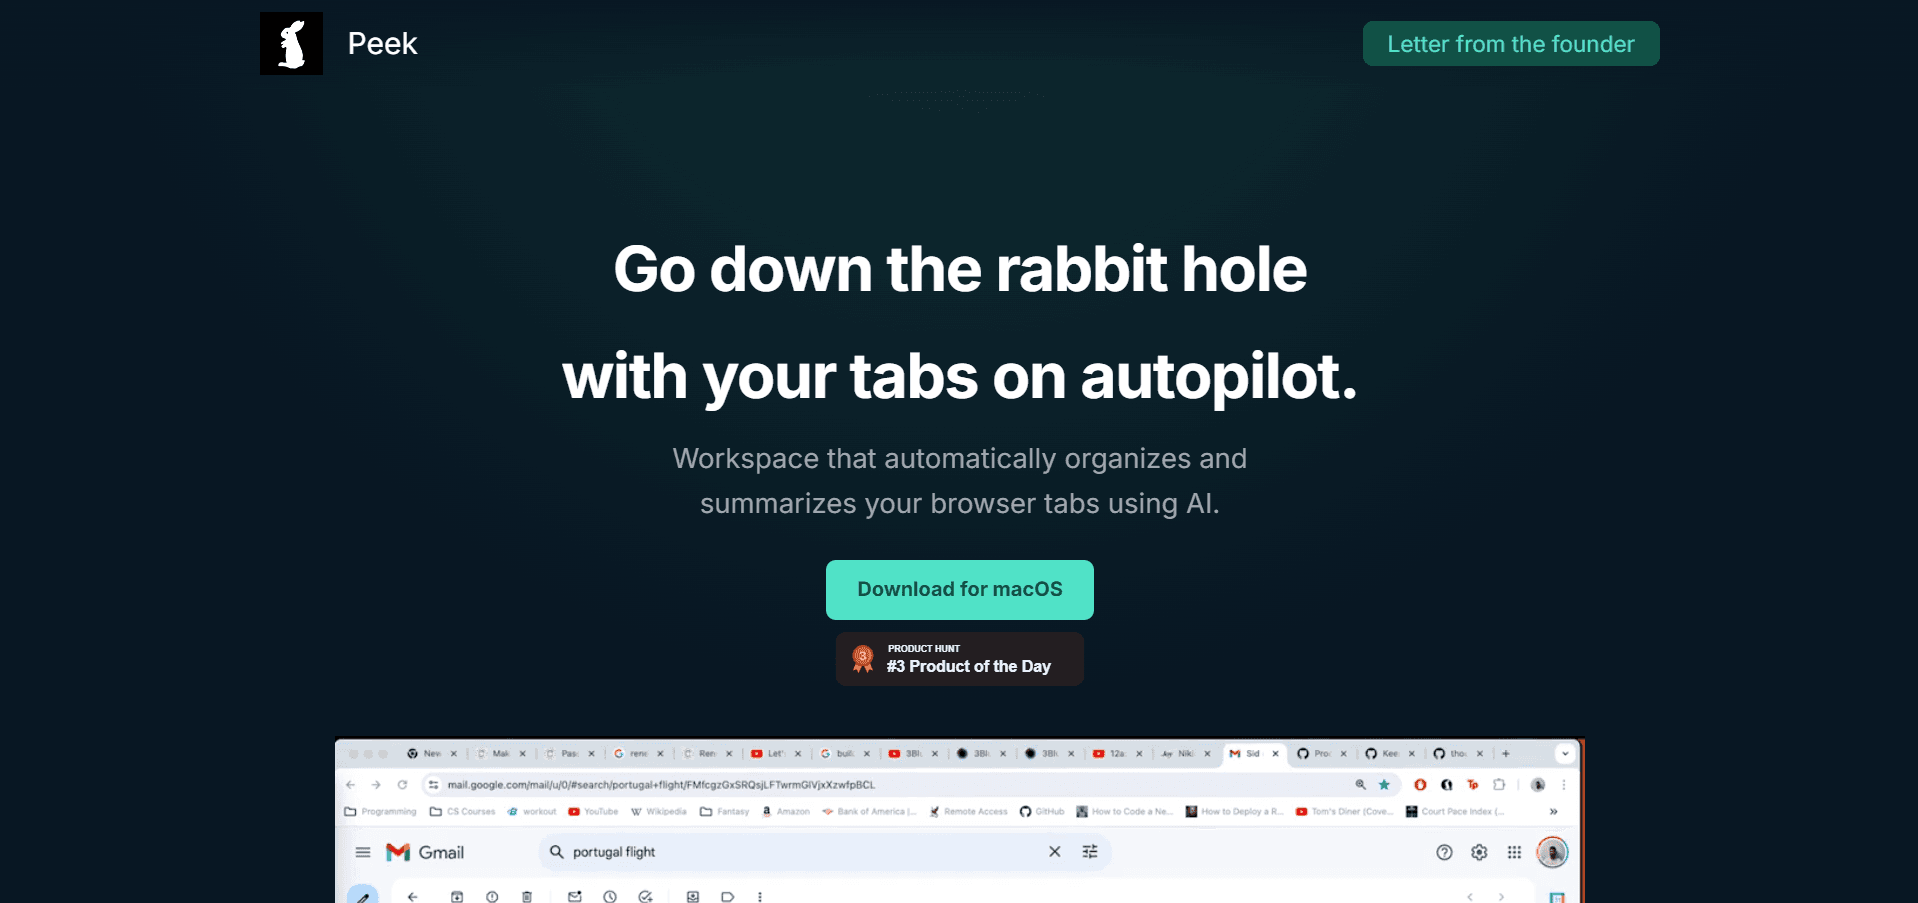Click the bookmark star in address bar
Viewport: 1918px width, 903px height.
coord(1384,785)
